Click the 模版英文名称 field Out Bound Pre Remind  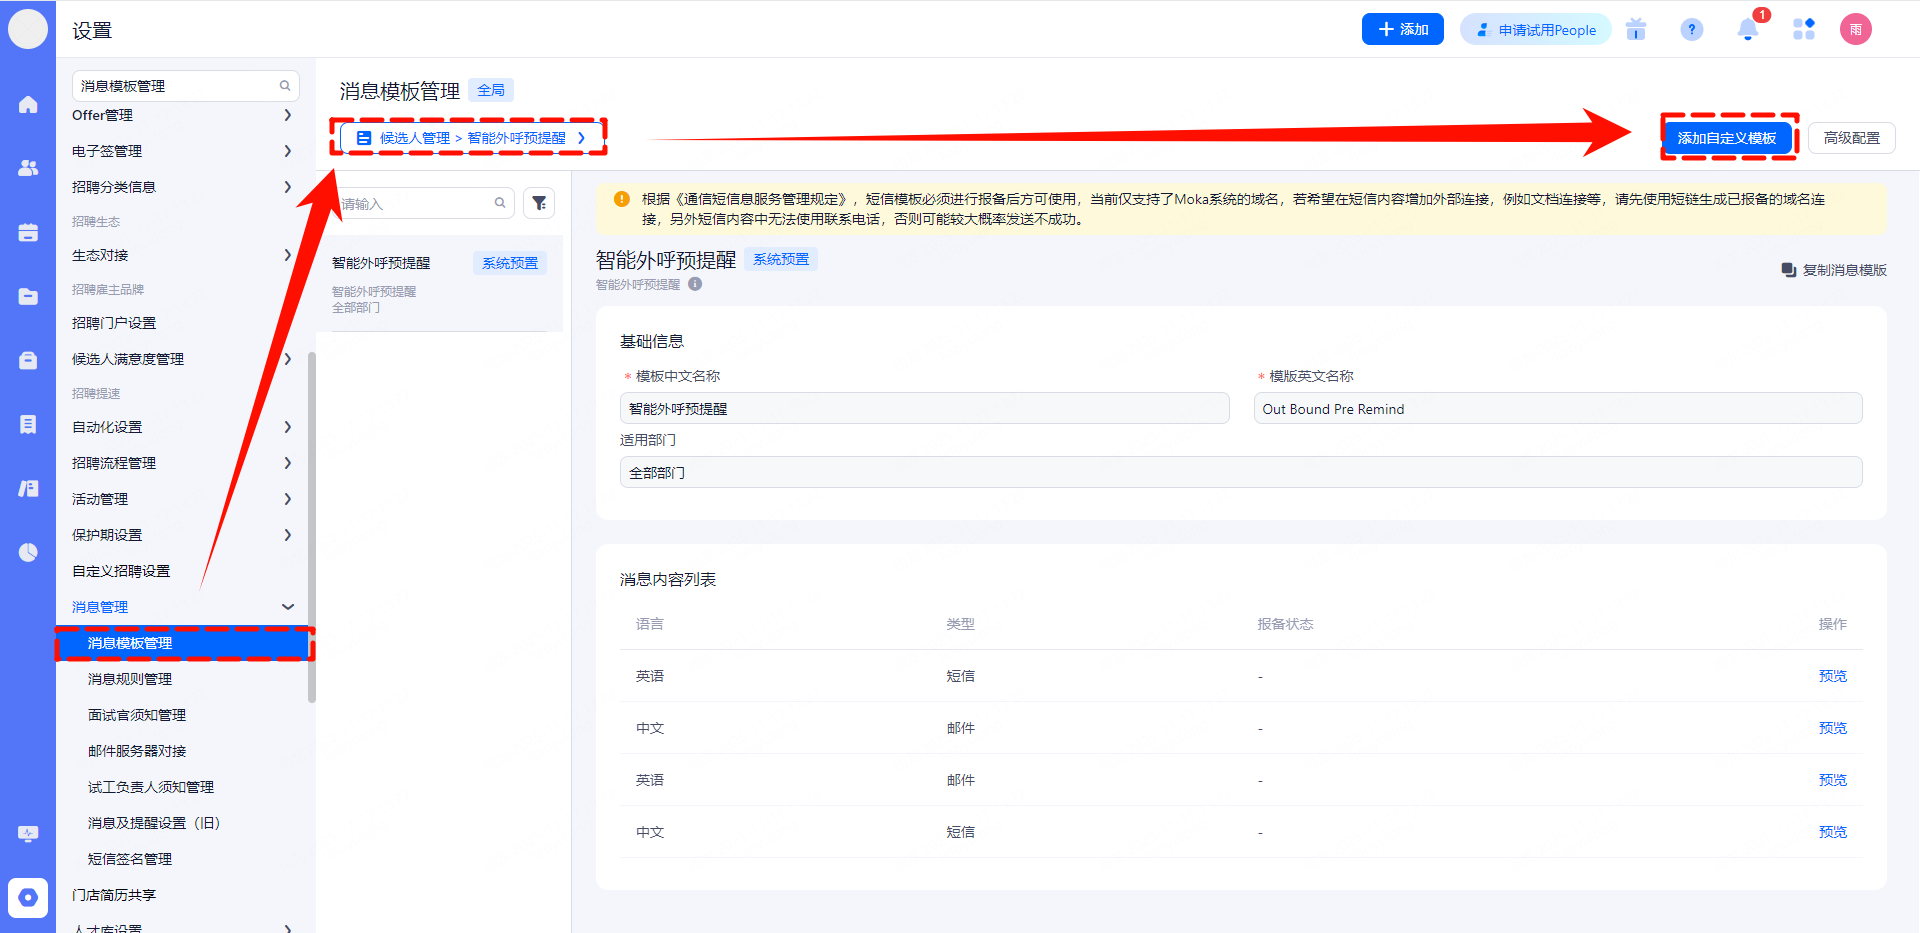[x=1558, y=408]
